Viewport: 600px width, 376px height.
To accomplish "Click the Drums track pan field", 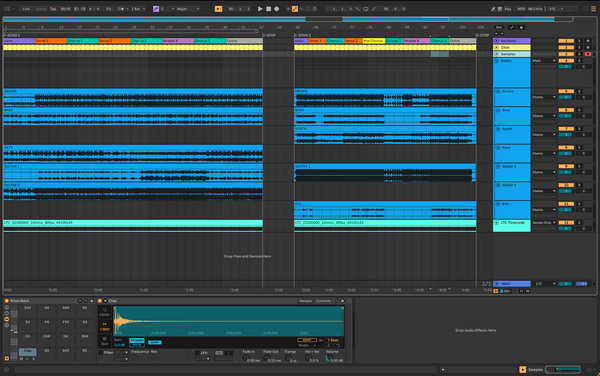I will (x=584, y=97).
